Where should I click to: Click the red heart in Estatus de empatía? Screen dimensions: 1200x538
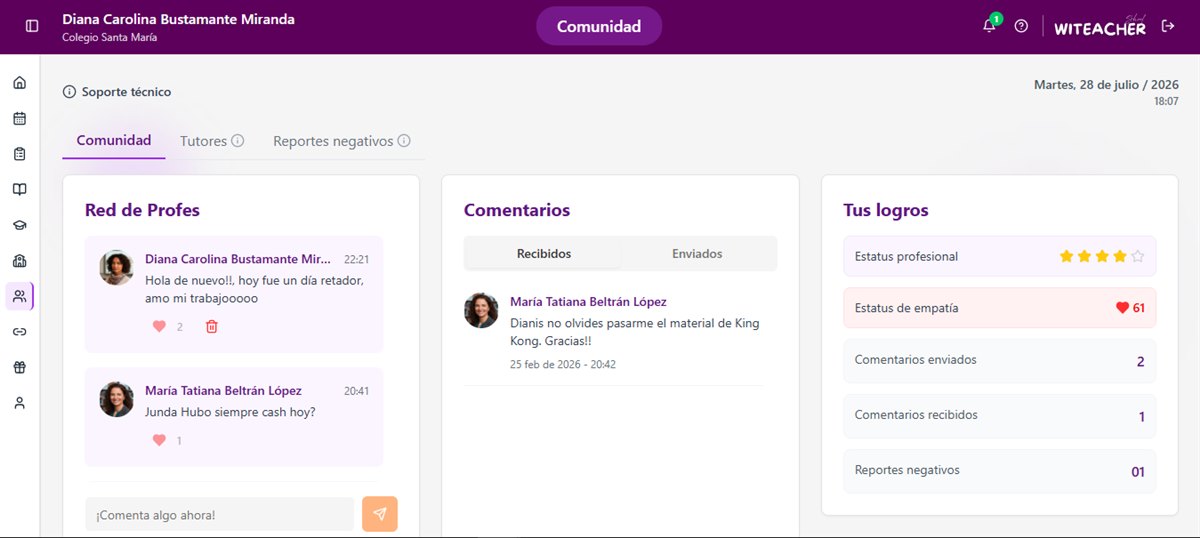pos(1122,308)
